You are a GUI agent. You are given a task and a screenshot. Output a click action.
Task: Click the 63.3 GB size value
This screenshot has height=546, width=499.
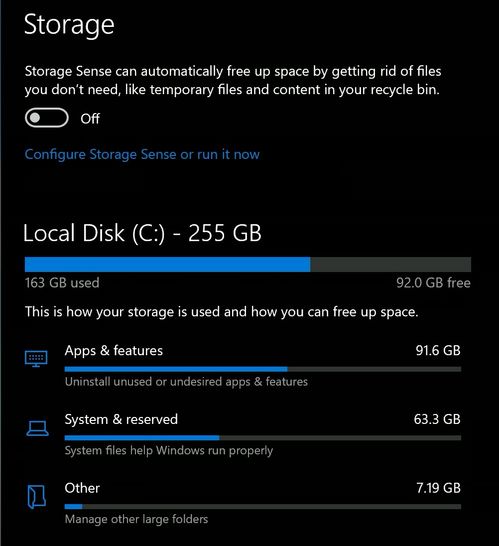437,419
